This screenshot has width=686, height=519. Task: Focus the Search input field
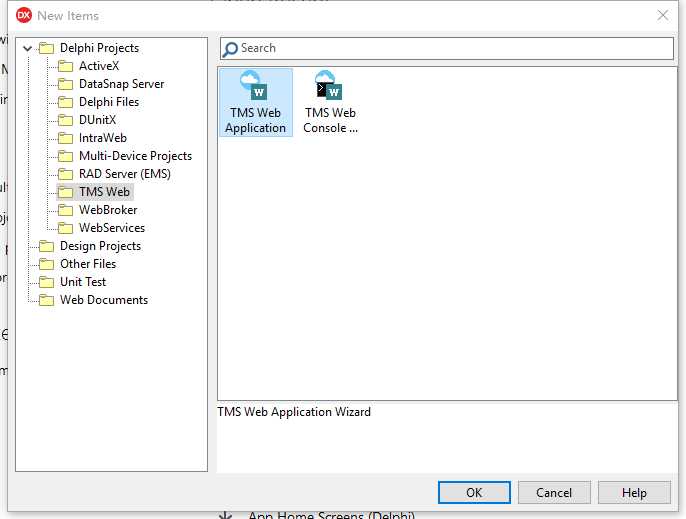447,48
